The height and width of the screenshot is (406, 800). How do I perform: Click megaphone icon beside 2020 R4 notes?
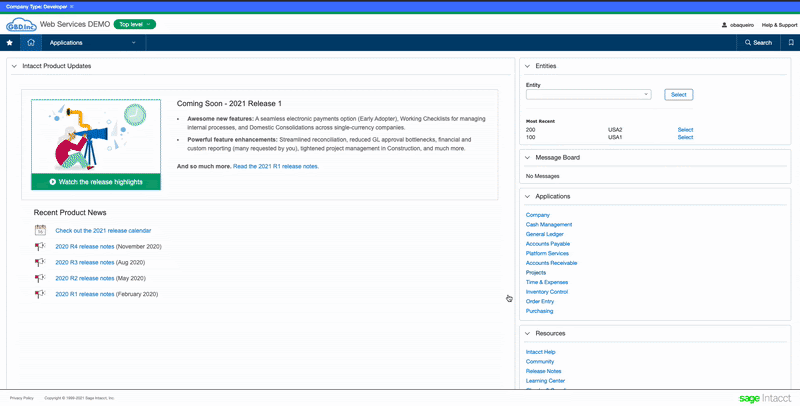click(40, 246)
